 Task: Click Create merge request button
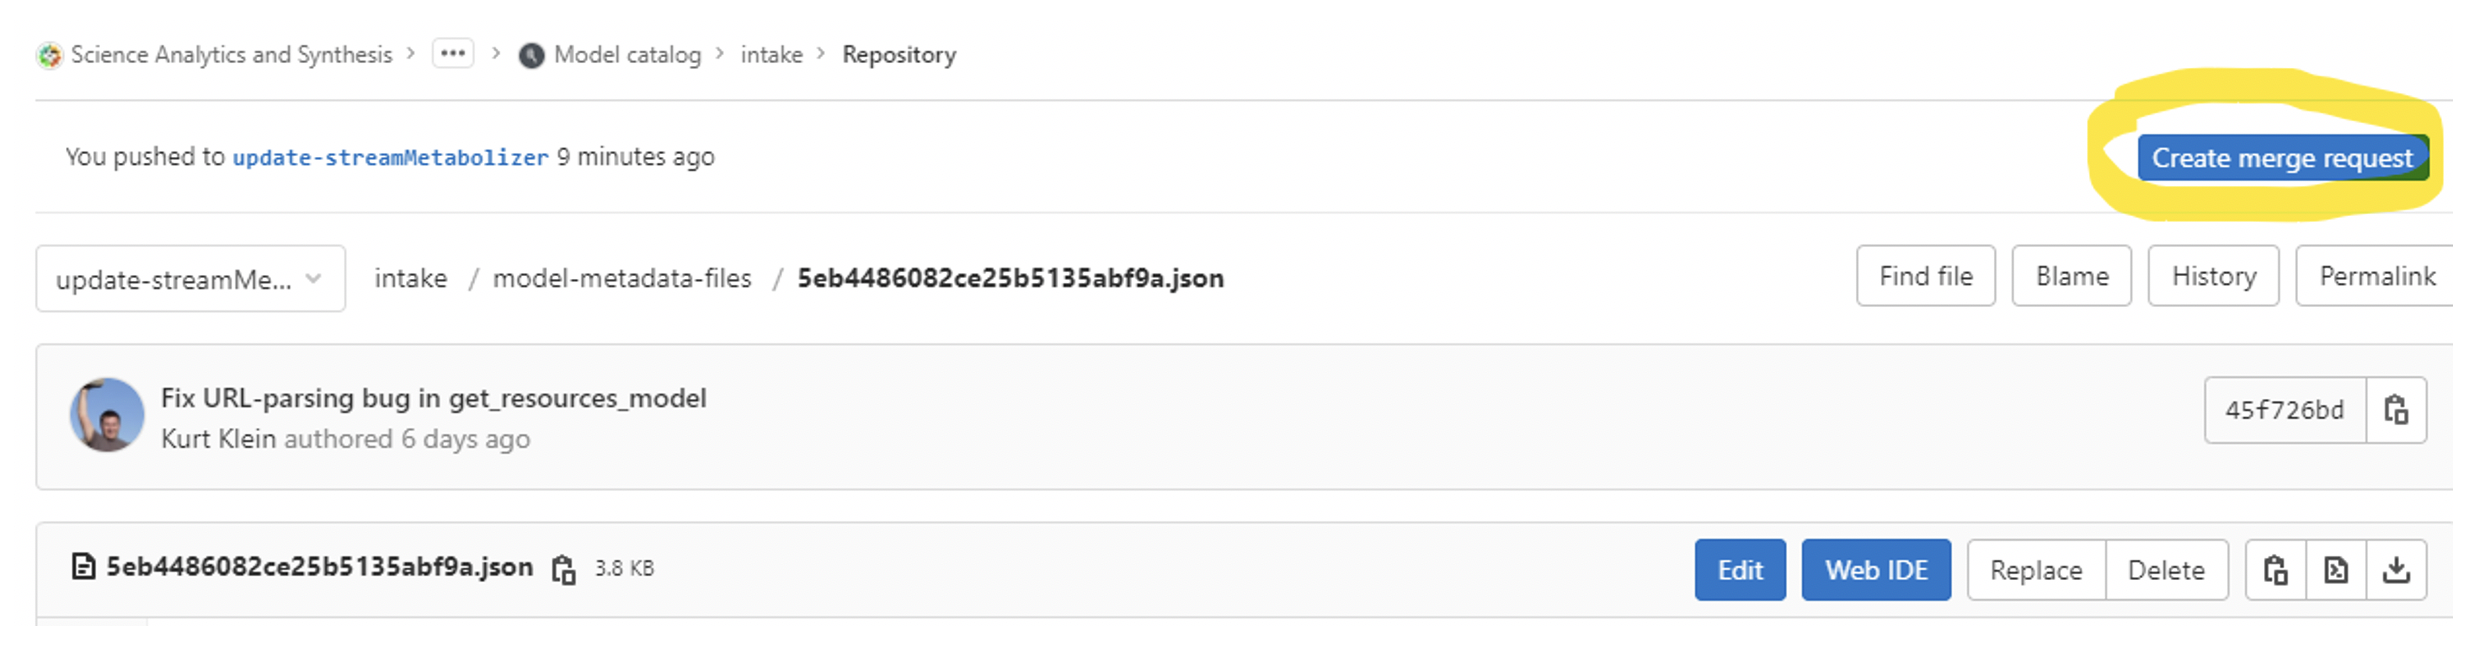tap(2281, 158)
